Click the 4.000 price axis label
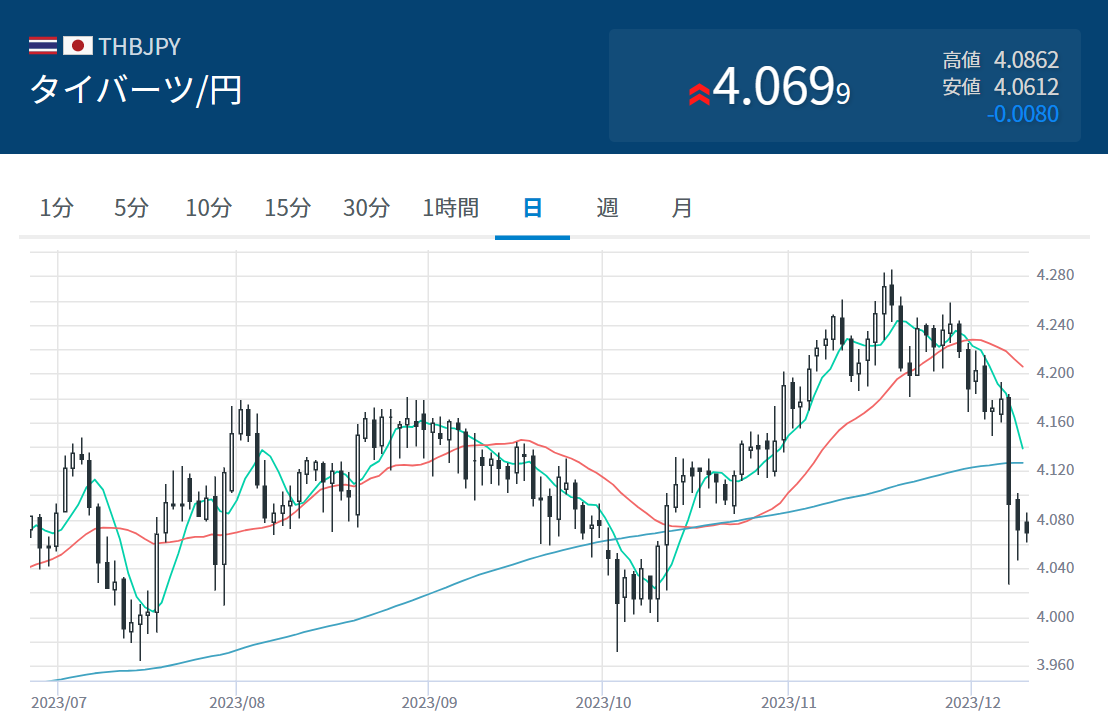 (x=1055, y=617)
